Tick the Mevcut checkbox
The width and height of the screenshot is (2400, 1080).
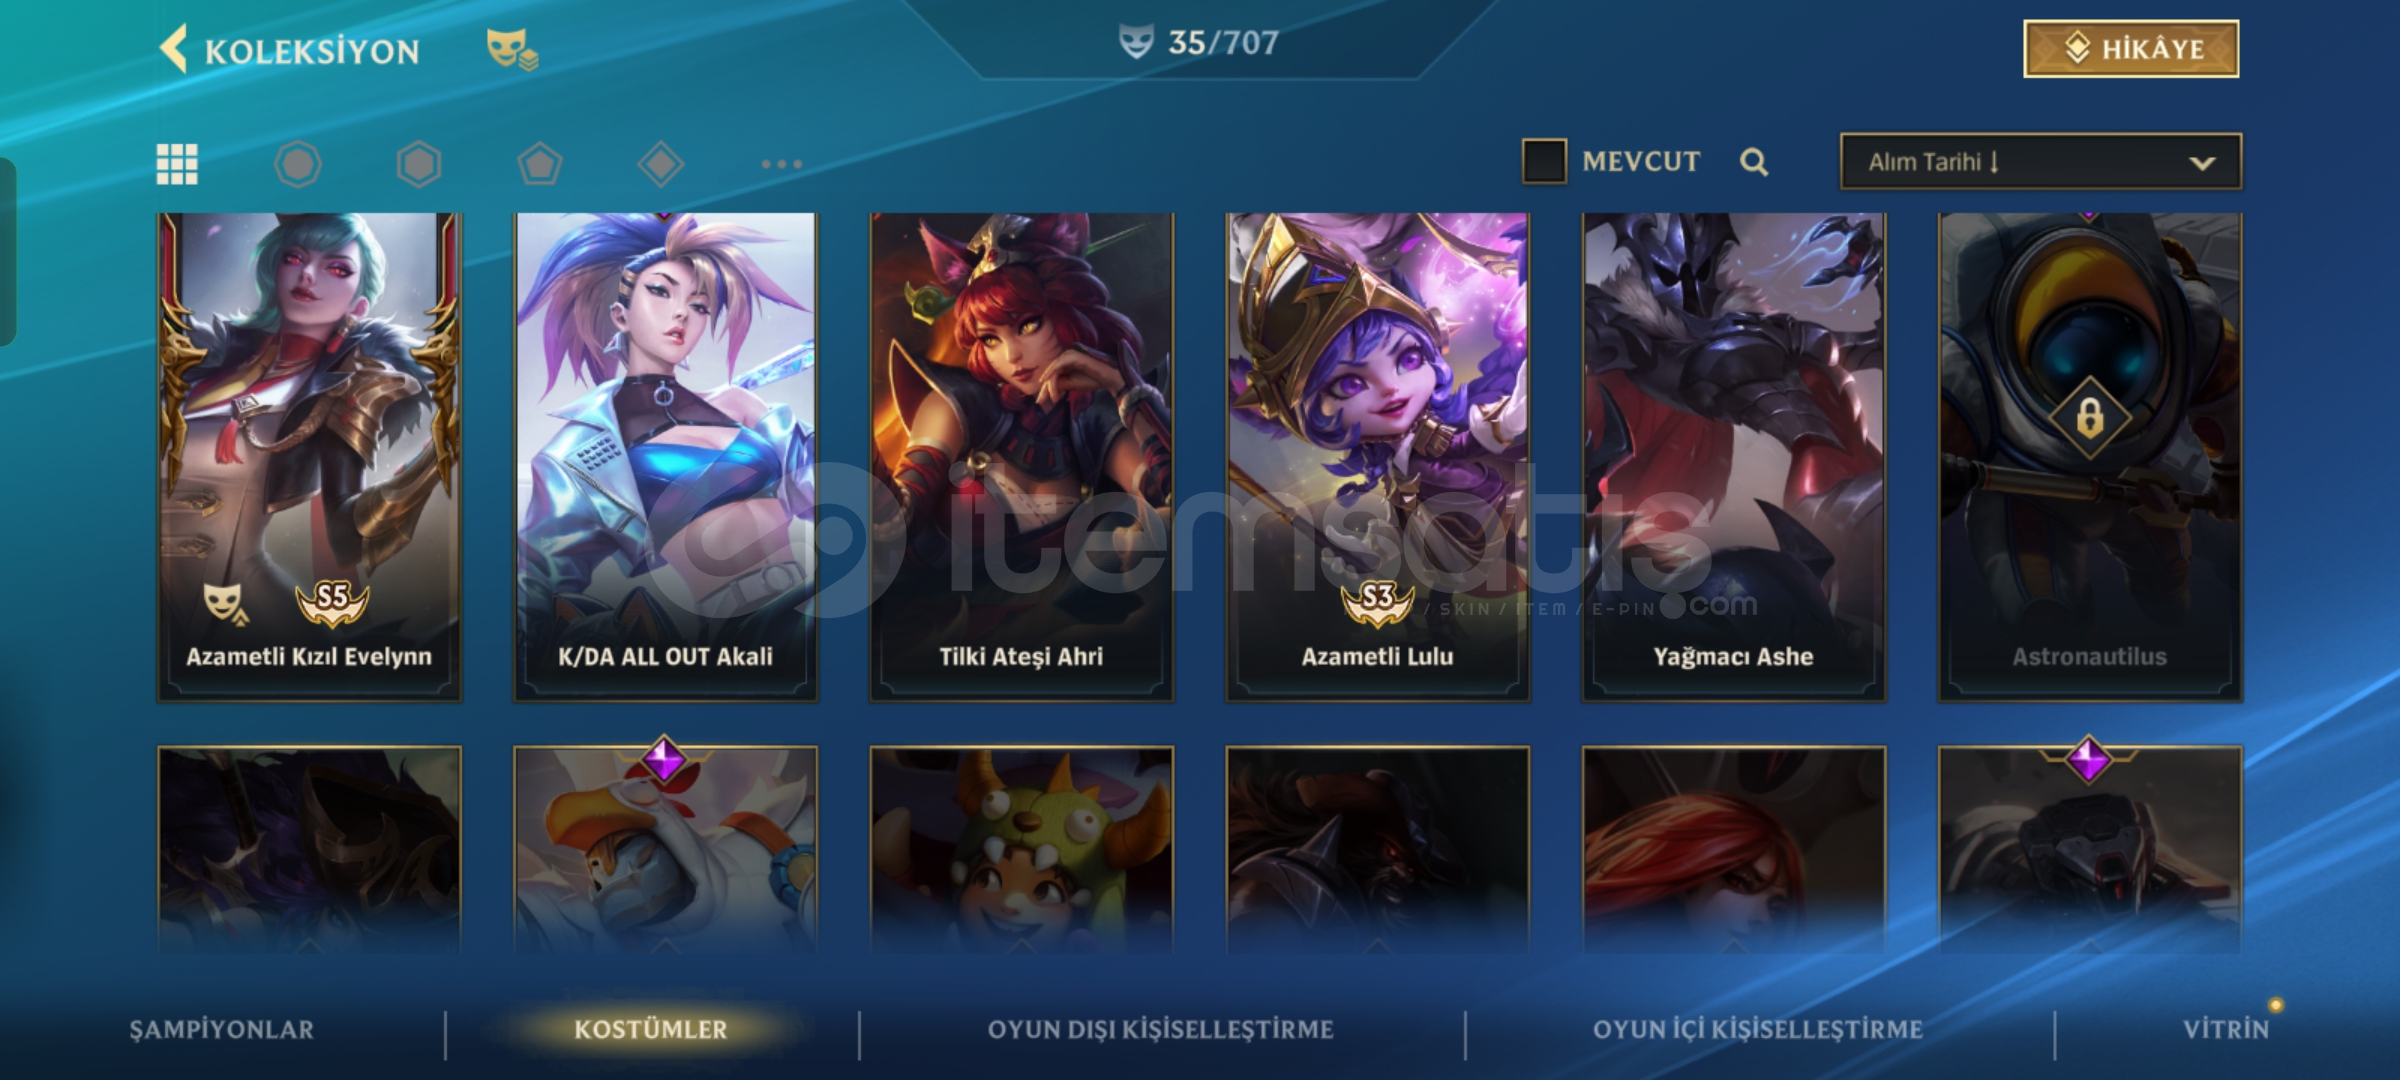tap(1544, 161)
